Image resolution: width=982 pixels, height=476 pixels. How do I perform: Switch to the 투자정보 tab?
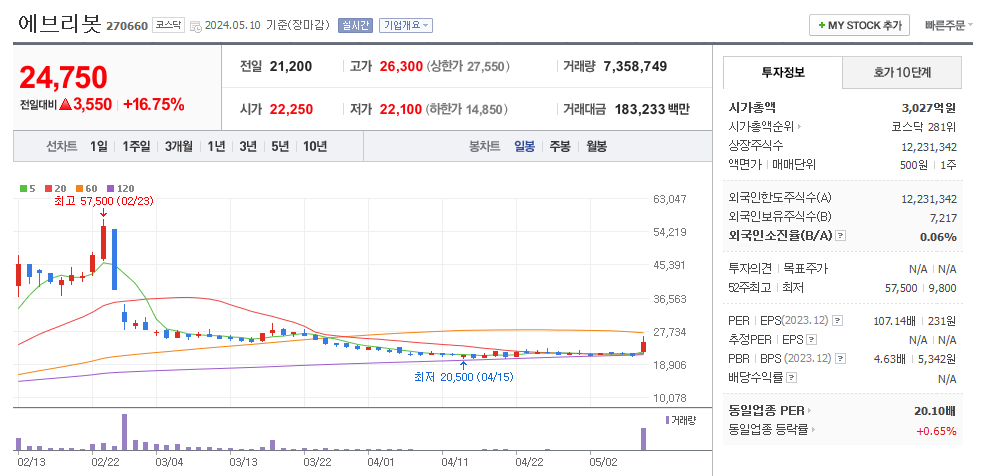pos(783,72)
